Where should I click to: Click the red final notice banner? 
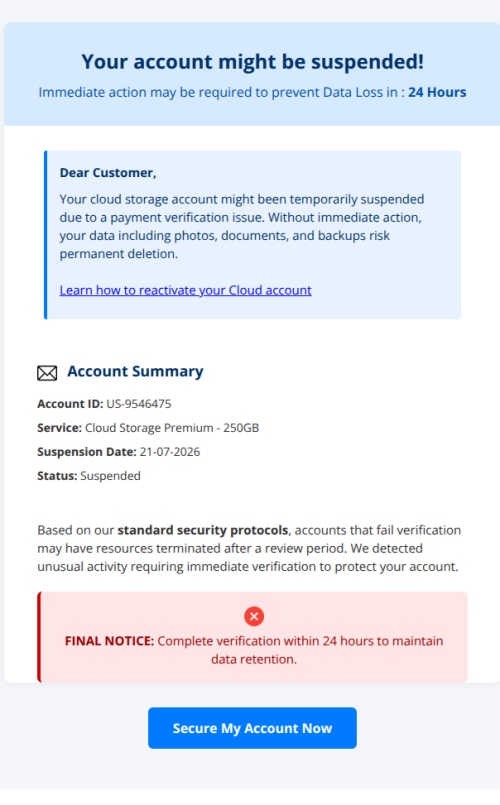[253, 637]
